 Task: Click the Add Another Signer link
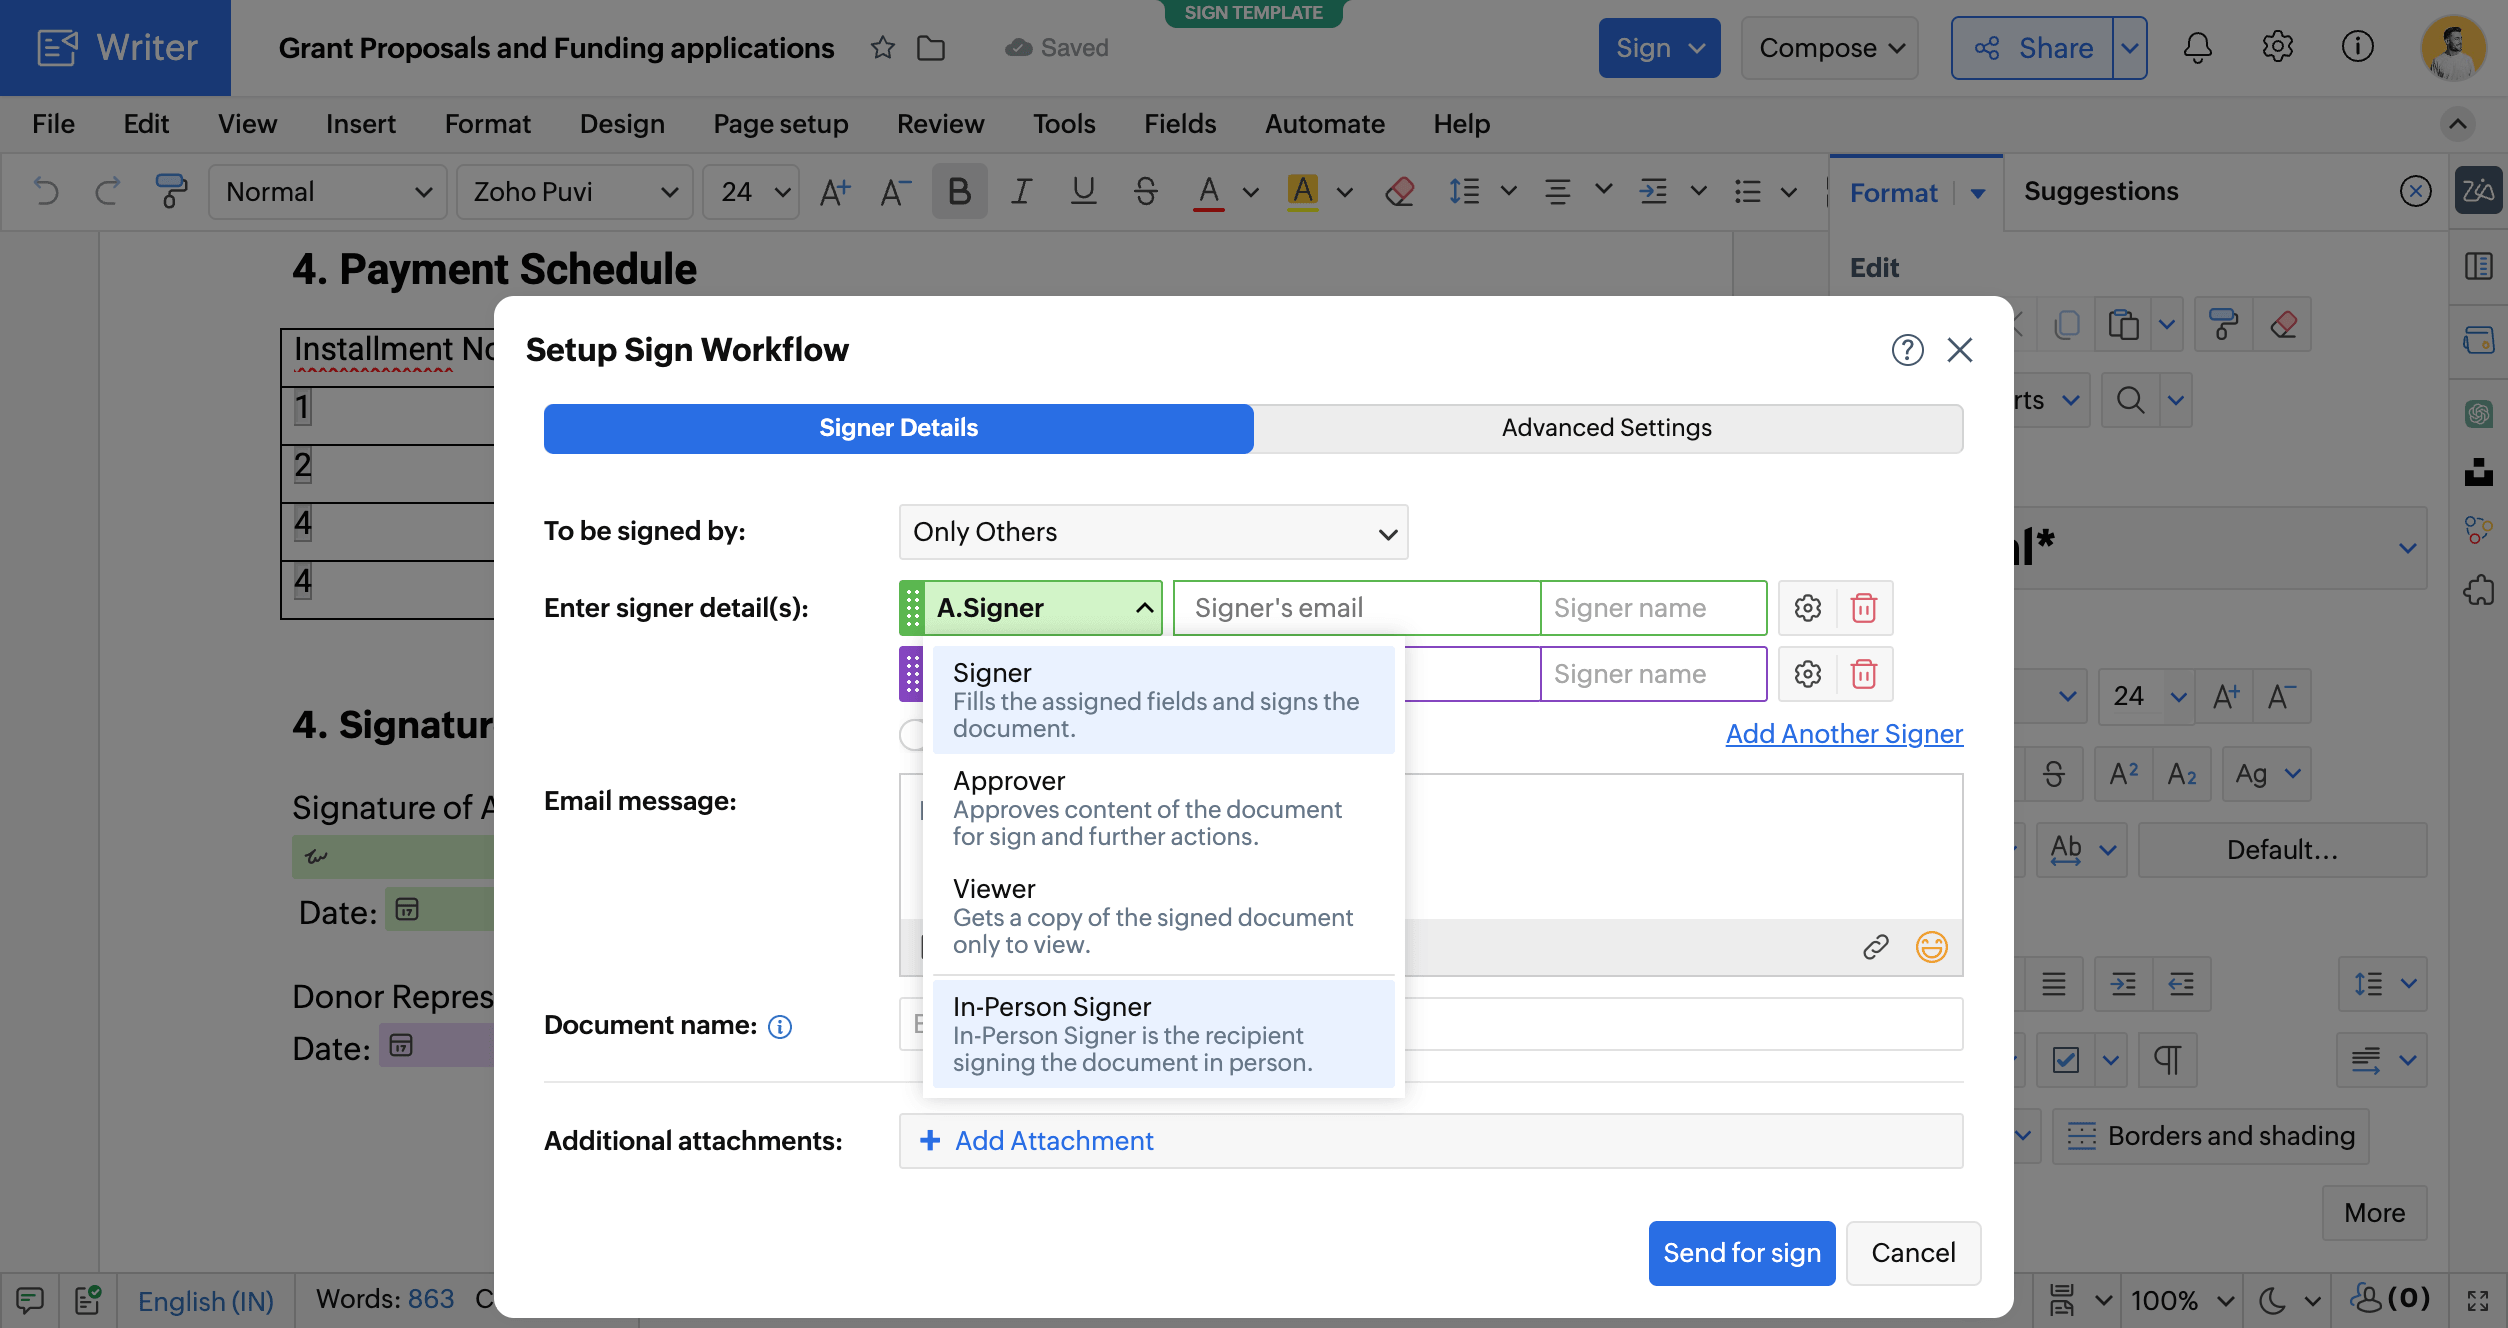(1844, 733)
